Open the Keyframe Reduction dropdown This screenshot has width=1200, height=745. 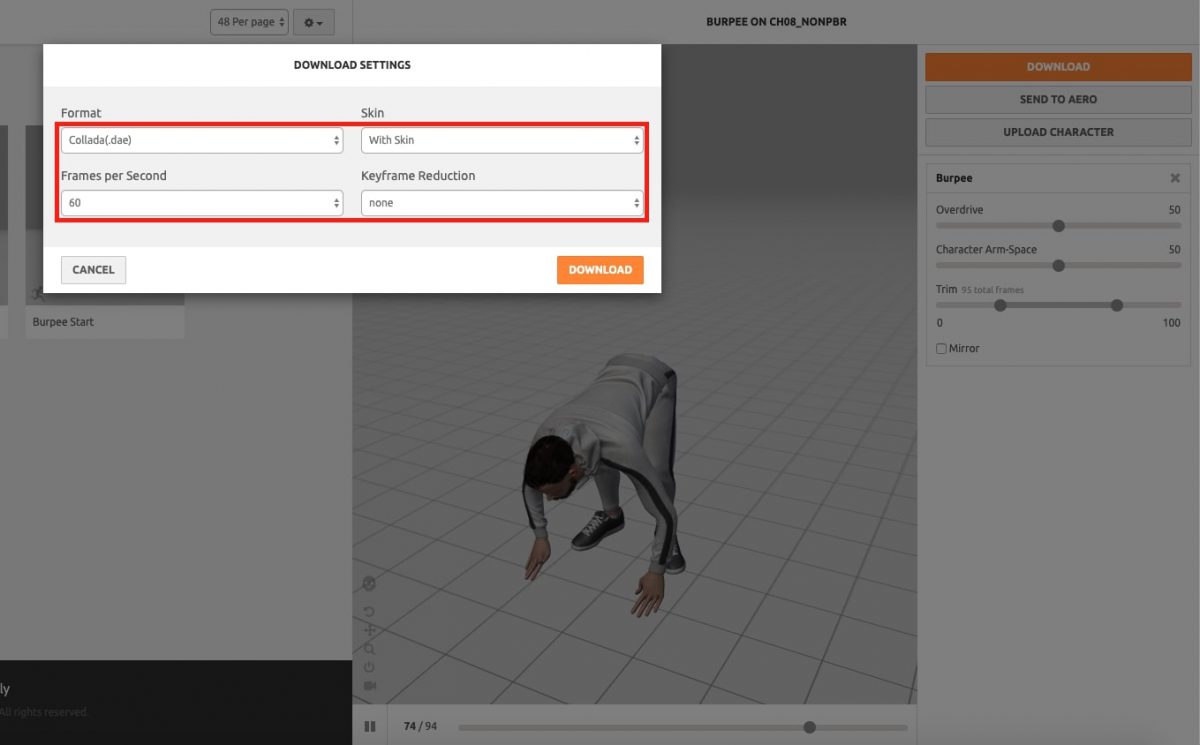501,202
